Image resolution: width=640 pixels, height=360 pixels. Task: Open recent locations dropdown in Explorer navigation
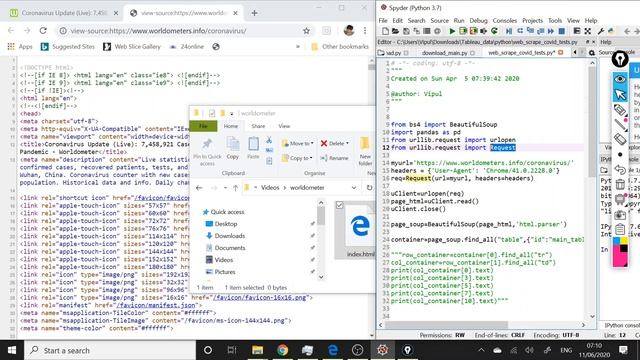click(225, 188)
